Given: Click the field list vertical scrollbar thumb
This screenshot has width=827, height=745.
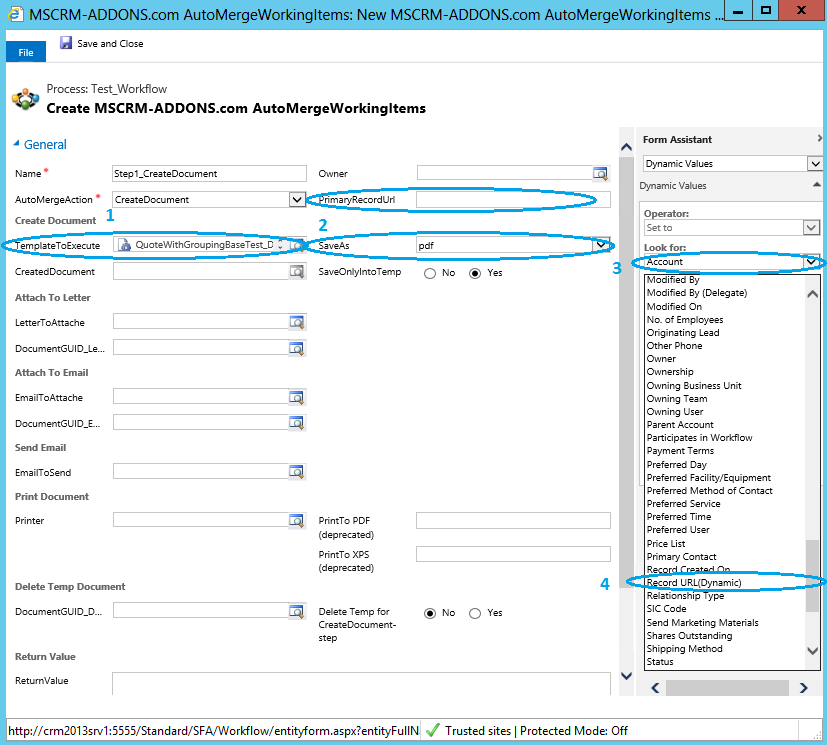Looking at the screenshot, I should point(812,576).
